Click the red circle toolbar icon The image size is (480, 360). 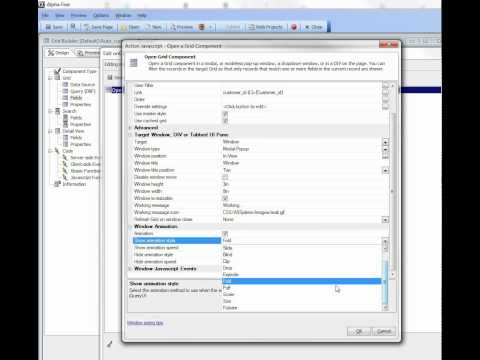tap(294, 27)
